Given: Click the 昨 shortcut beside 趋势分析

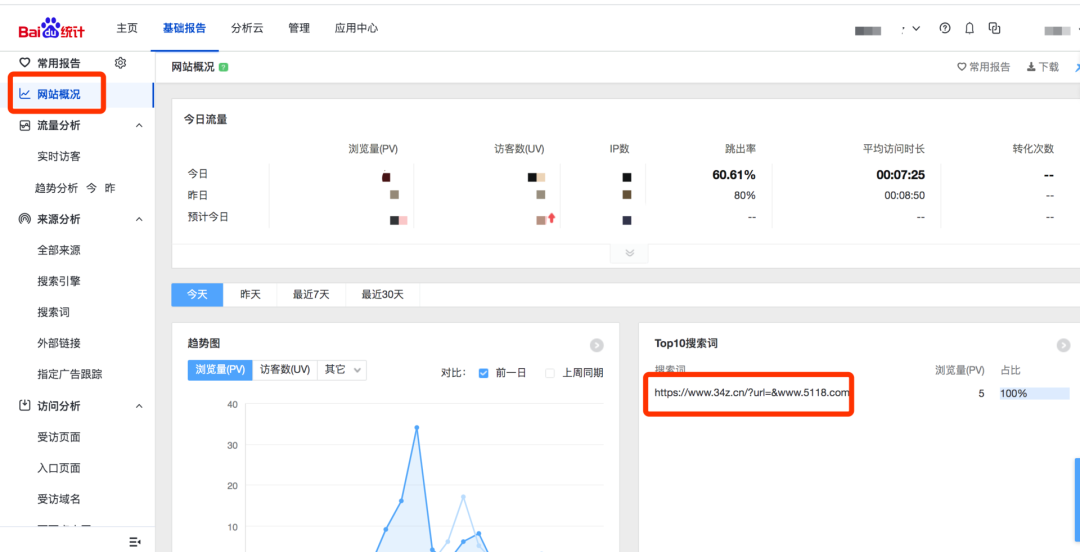Looking at the screenshot, I should [110, 187].
